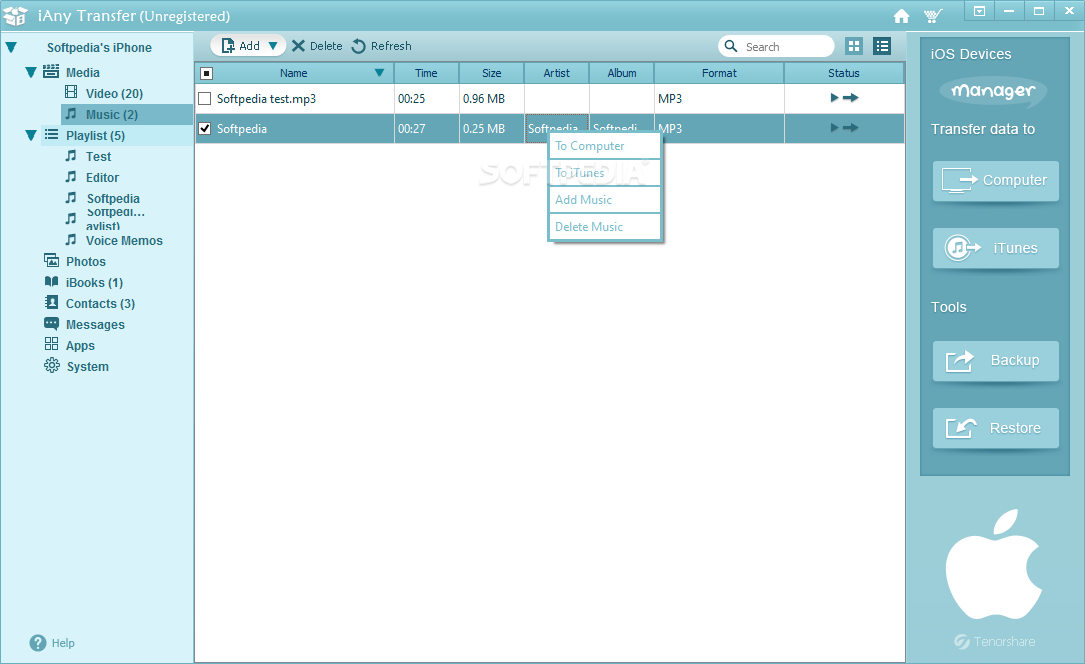Transfer data to iTunes button
1085x664 pixels.
coord(995,248)
